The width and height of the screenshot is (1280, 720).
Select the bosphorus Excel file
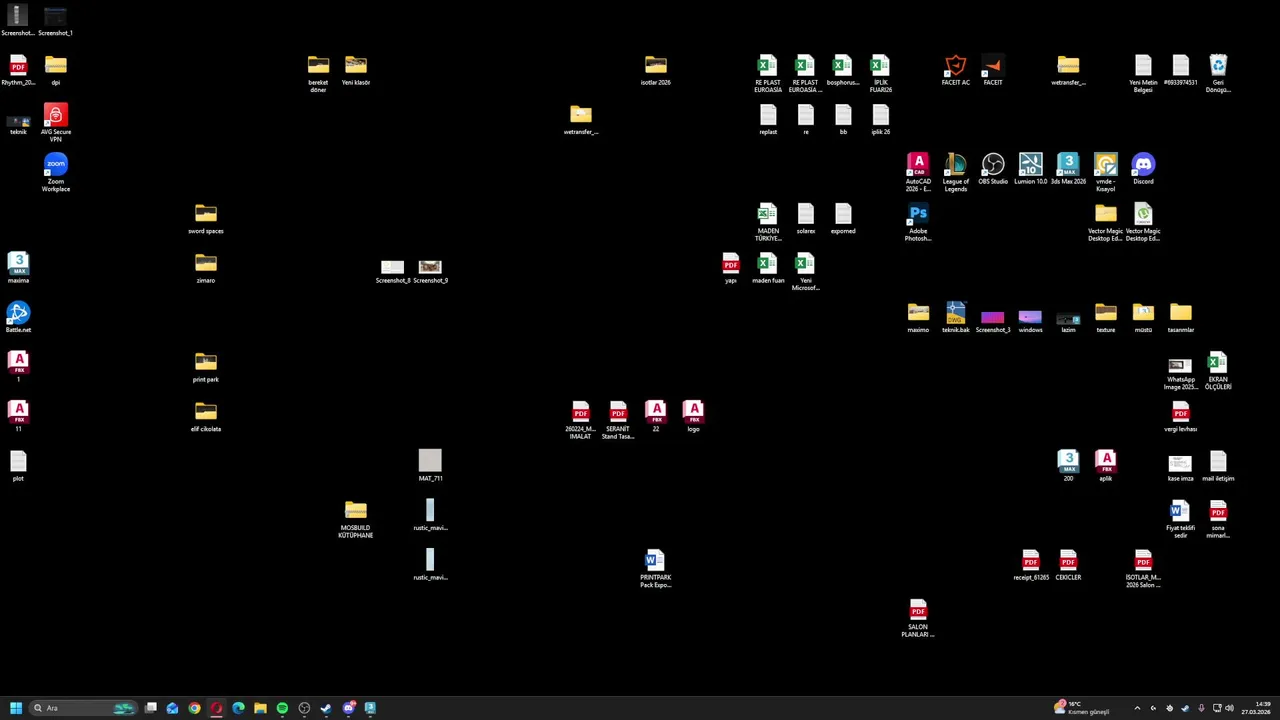(x=843, y=71)
